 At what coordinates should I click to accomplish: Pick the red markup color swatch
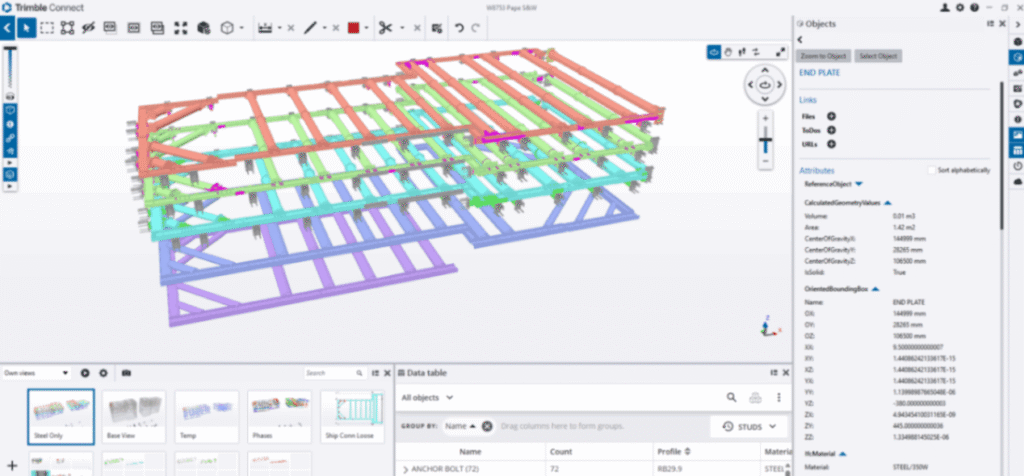(354, 28)
